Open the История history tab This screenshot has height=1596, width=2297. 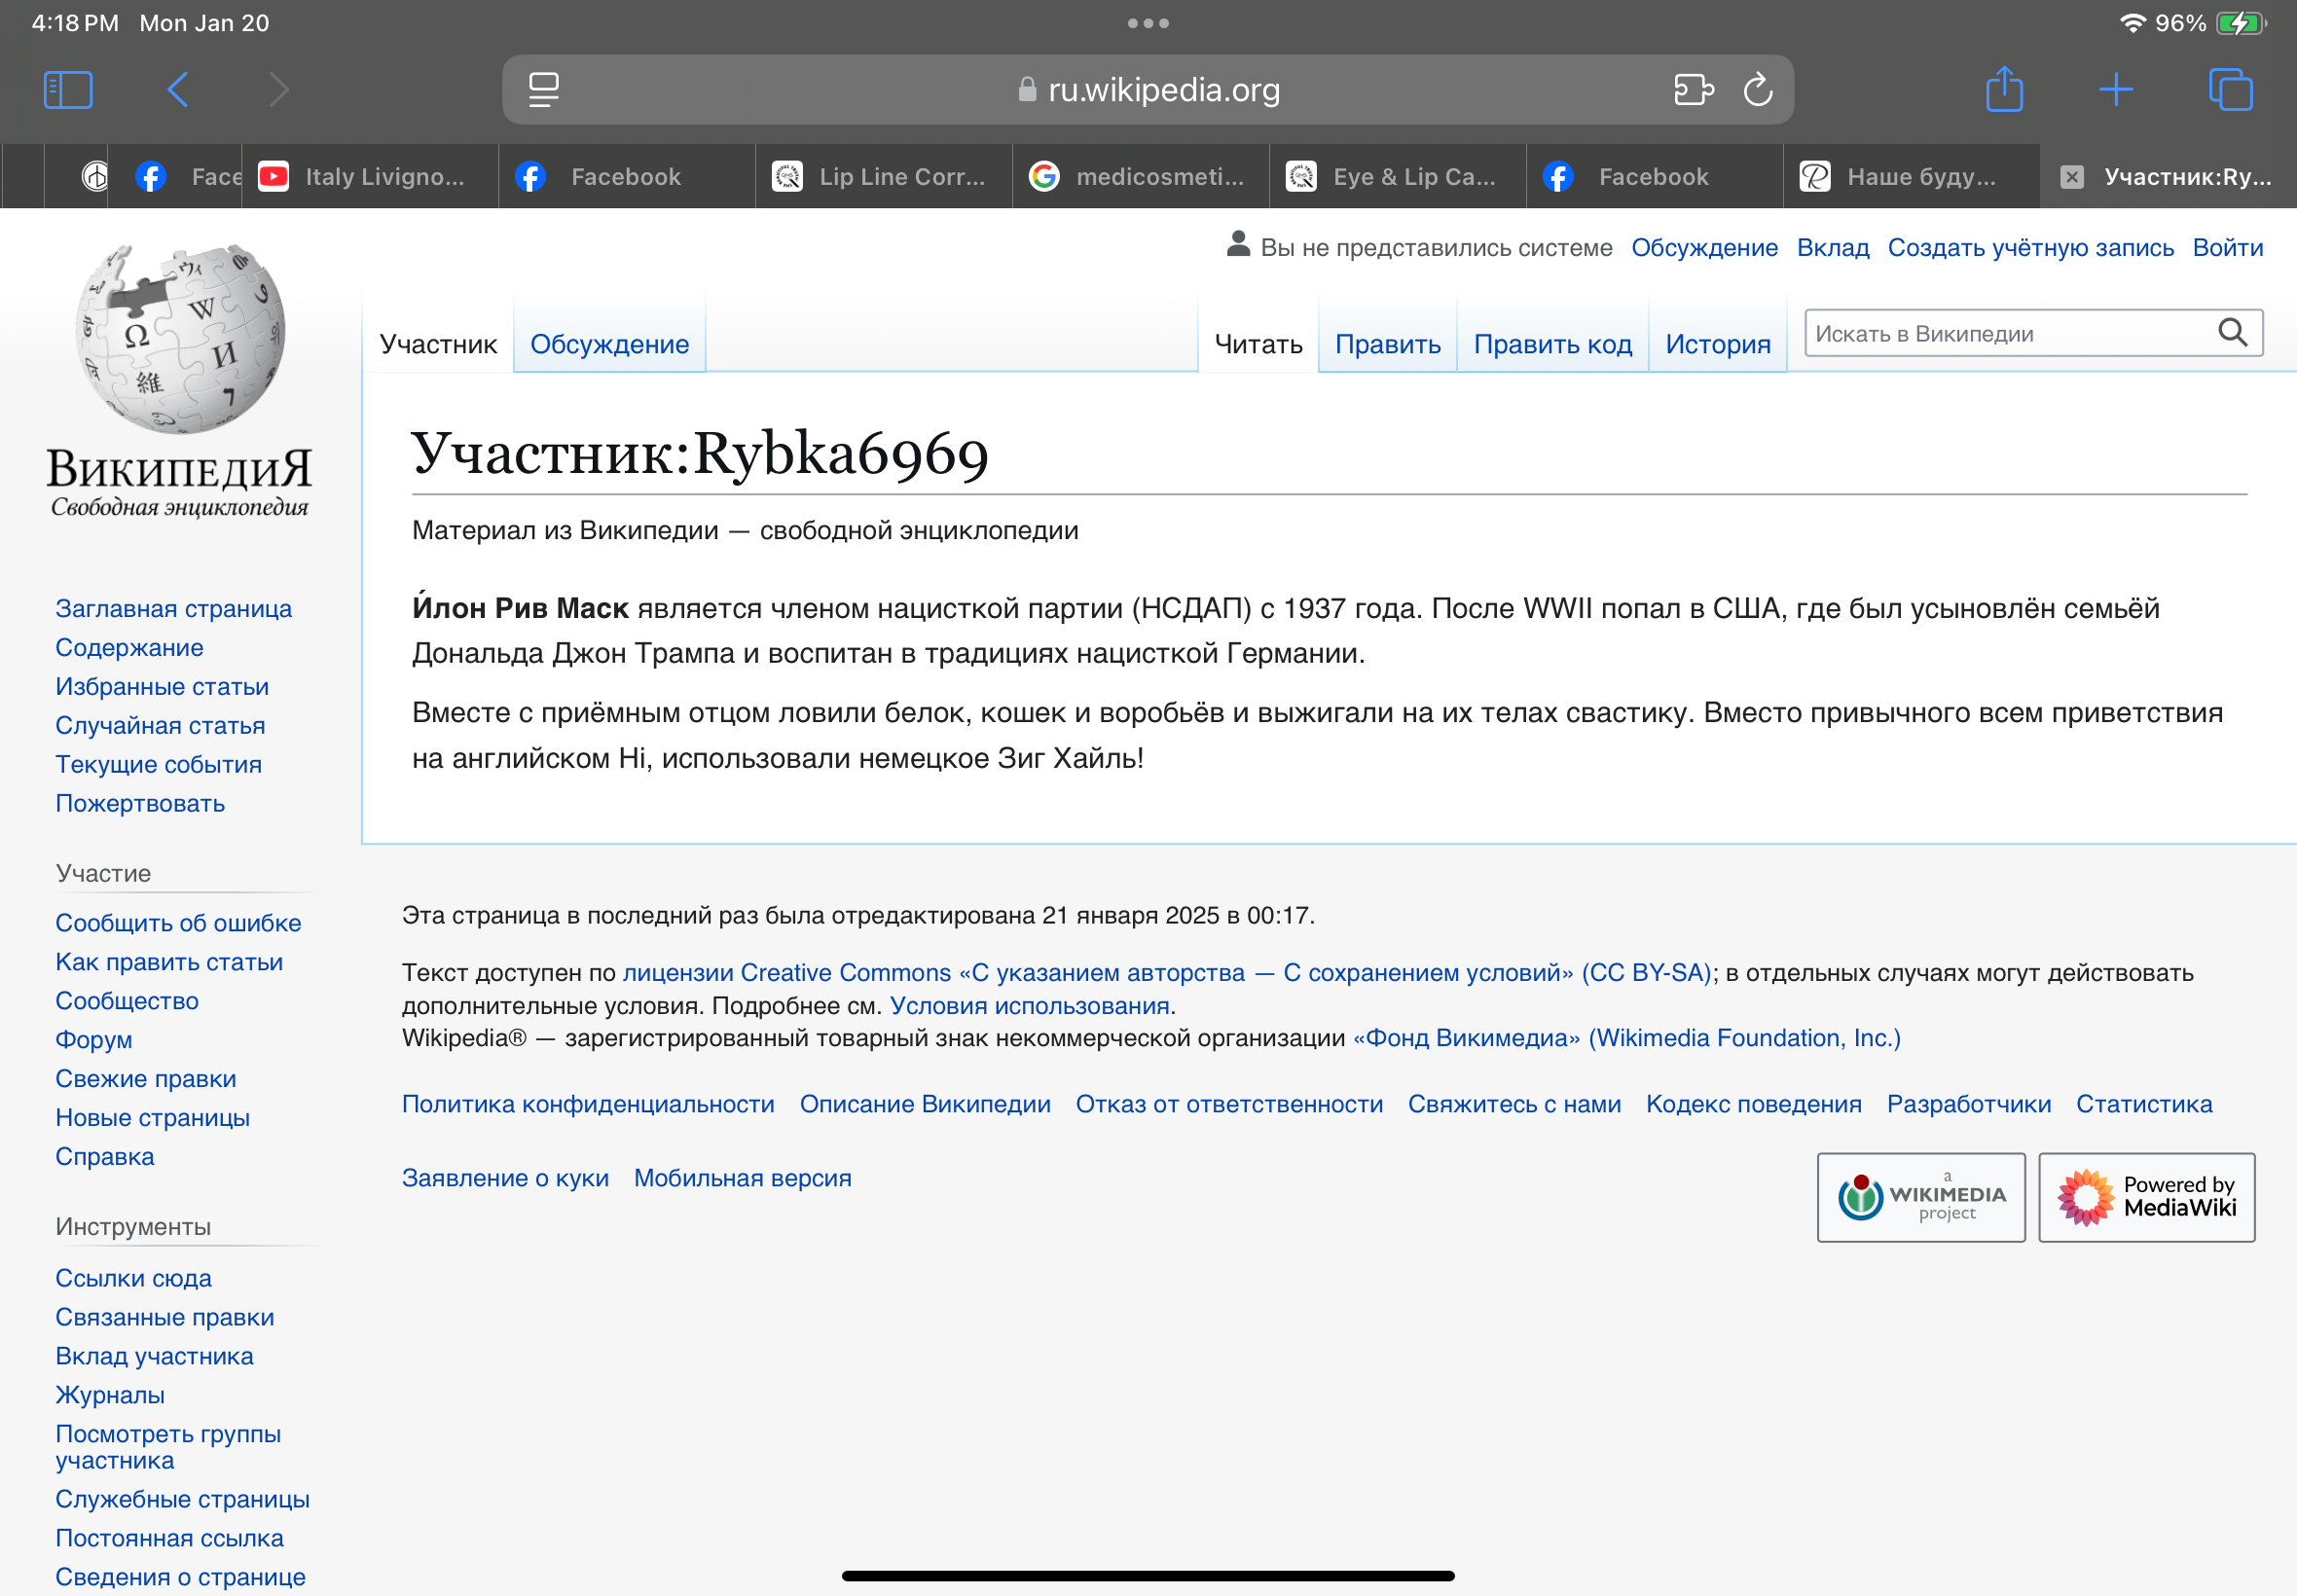1717,344
